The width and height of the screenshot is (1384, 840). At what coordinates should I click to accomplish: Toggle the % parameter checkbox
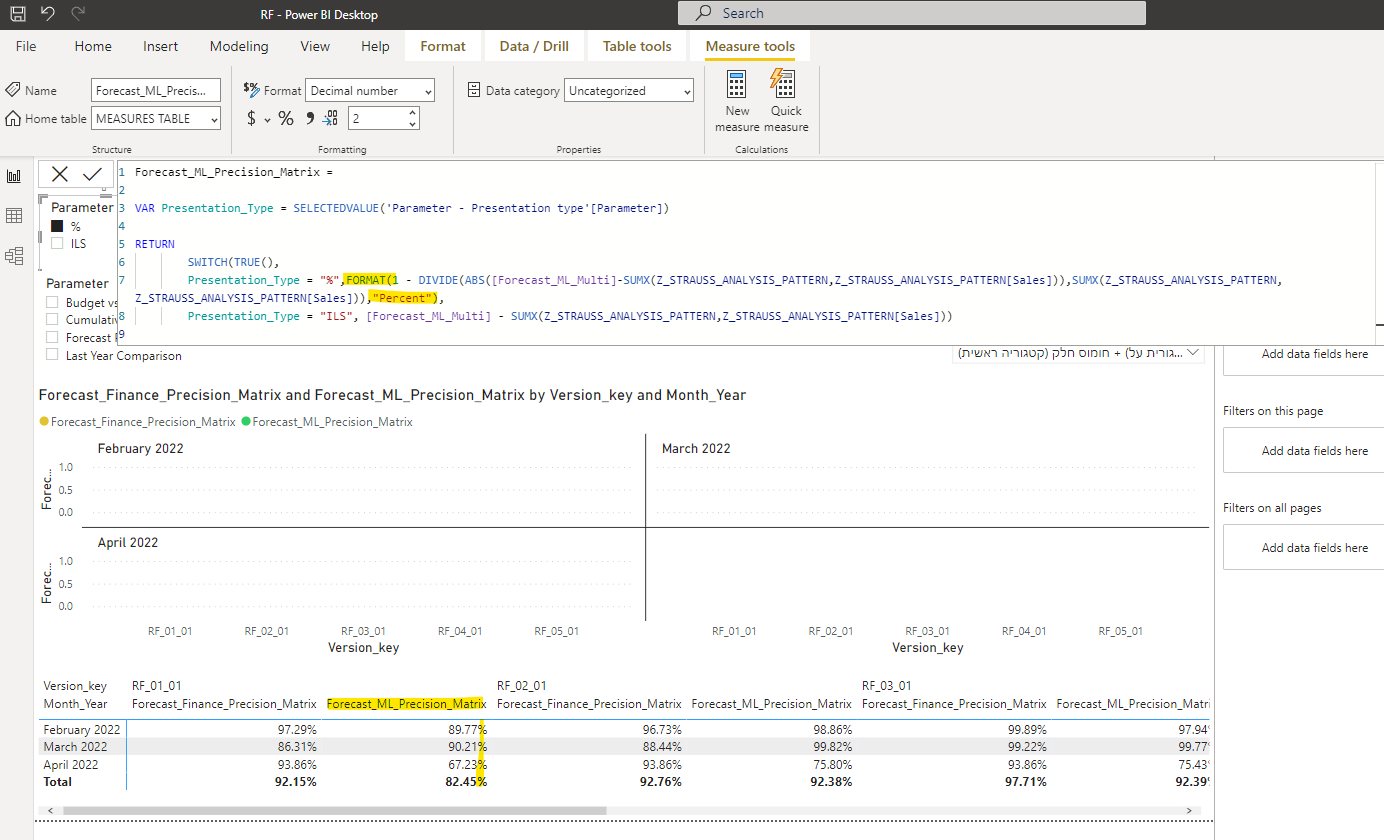click(57, 226)
